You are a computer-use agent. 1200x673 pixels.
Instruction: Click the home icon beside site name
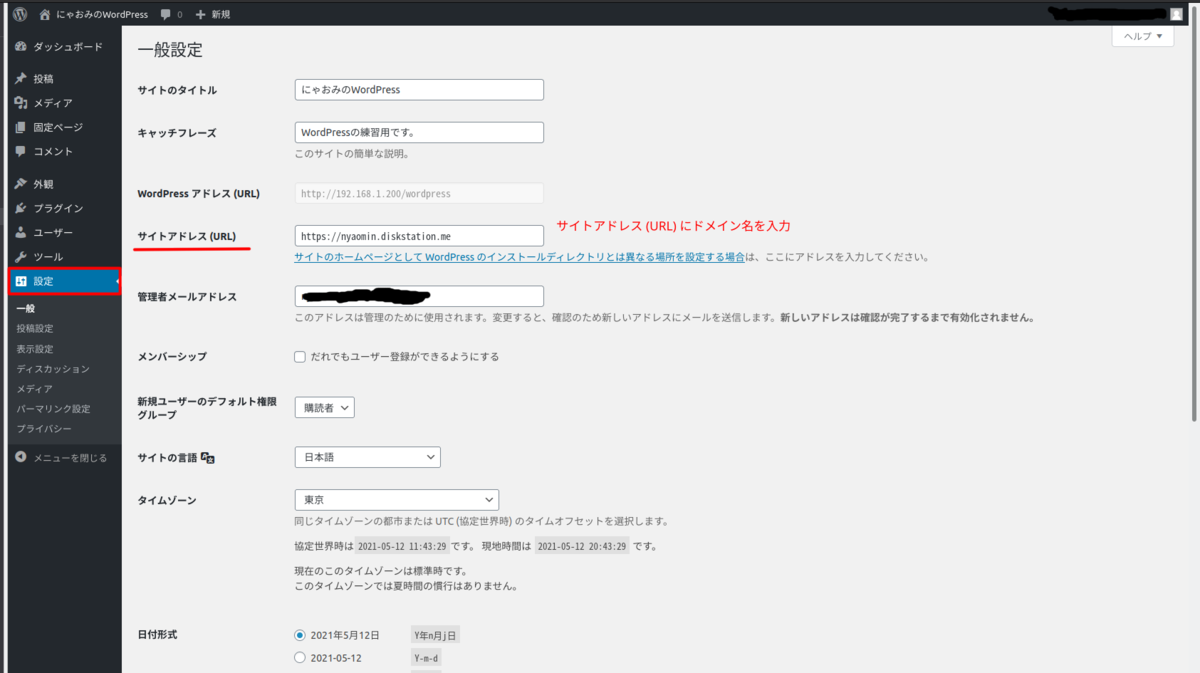point(45,15)
